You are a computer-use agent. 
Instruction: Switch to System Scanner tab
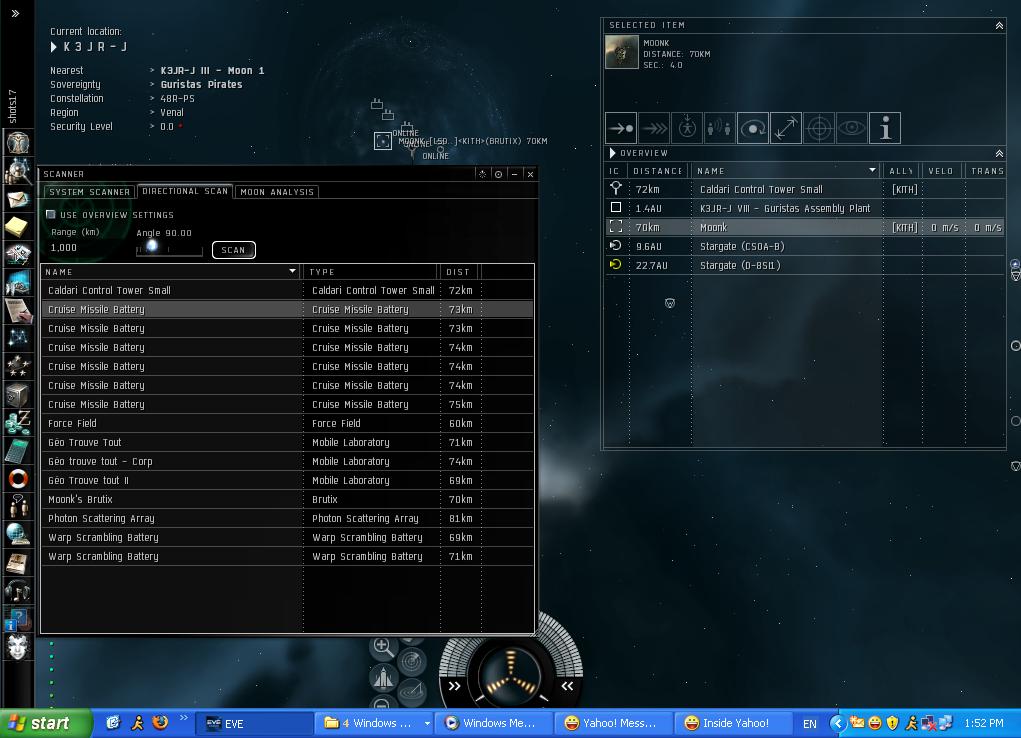tap(89, 192)
